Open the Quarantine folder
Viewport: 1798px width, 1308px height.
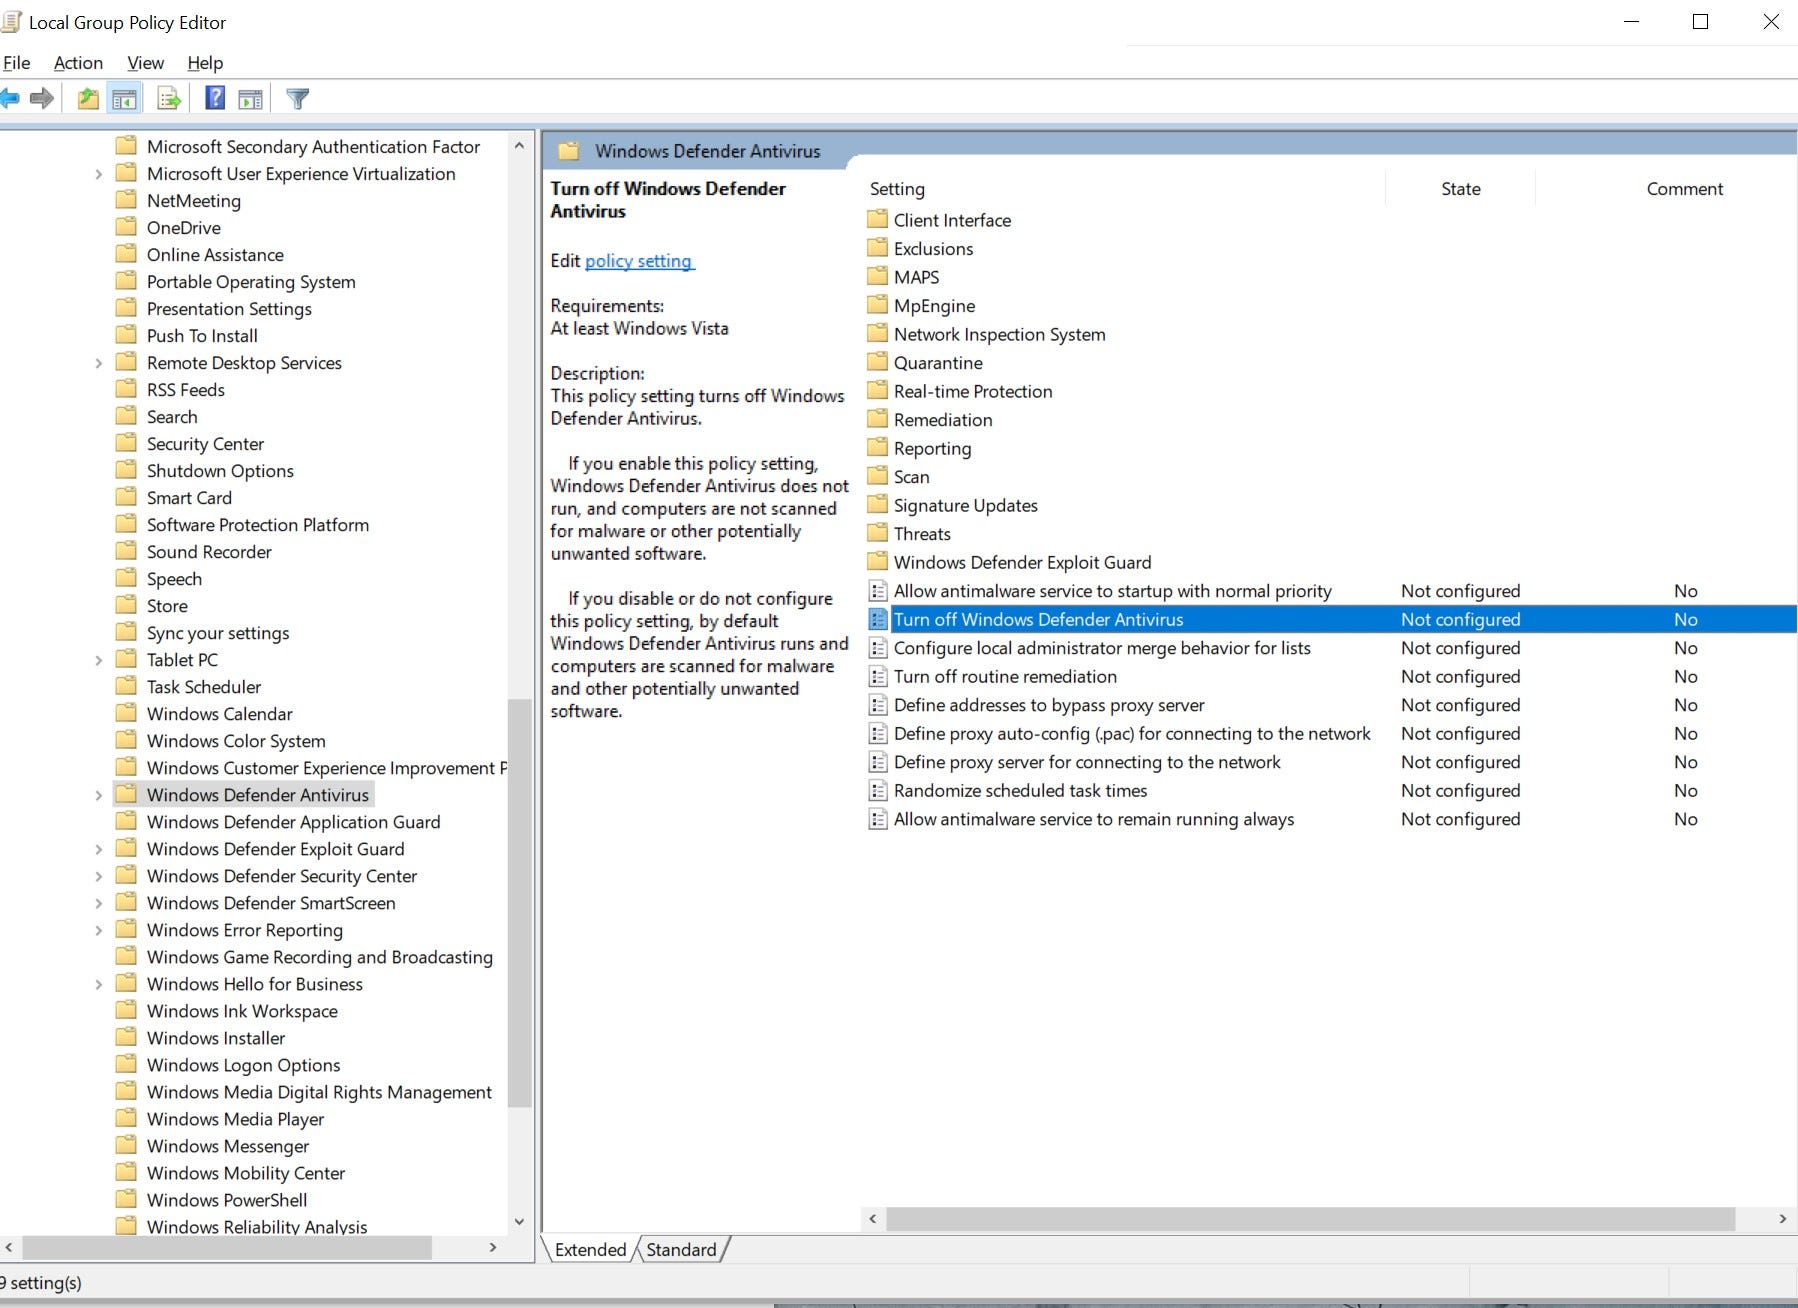point(936,362)
